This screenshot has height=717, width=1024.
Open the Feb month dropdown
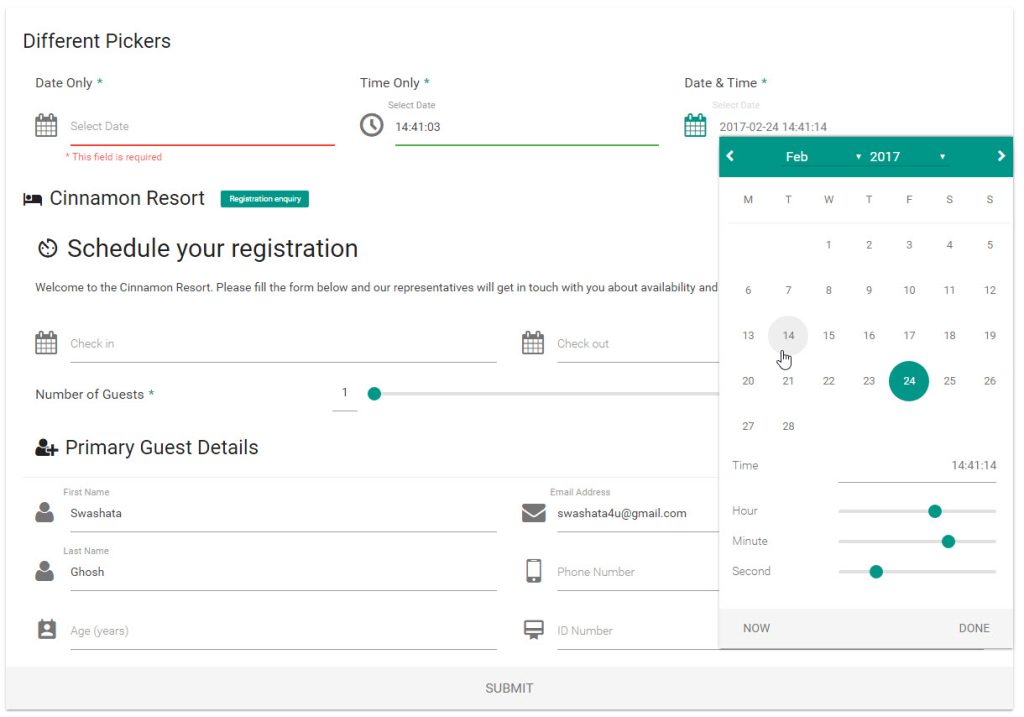(x=823, y=157)
